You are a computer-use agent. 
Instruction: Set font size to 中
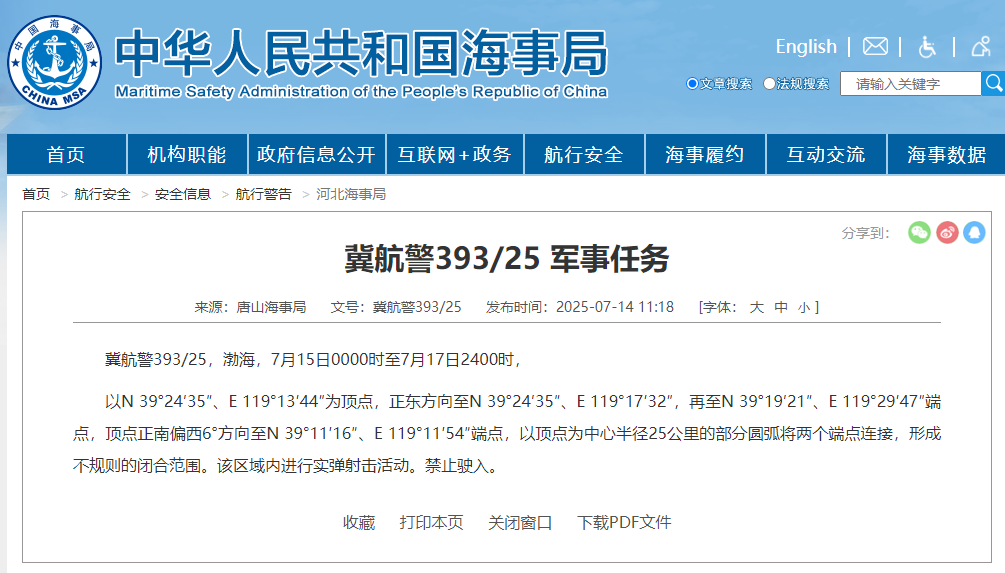tap(781, 307)
